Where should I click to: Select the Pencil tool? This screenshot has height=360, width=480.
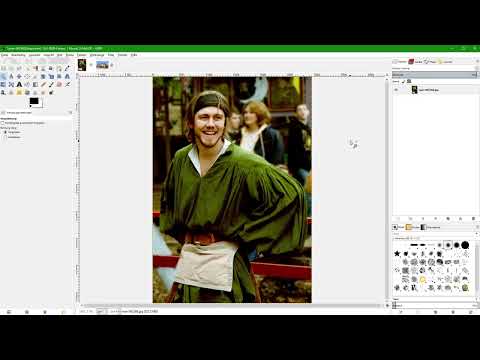click(43, 84)
